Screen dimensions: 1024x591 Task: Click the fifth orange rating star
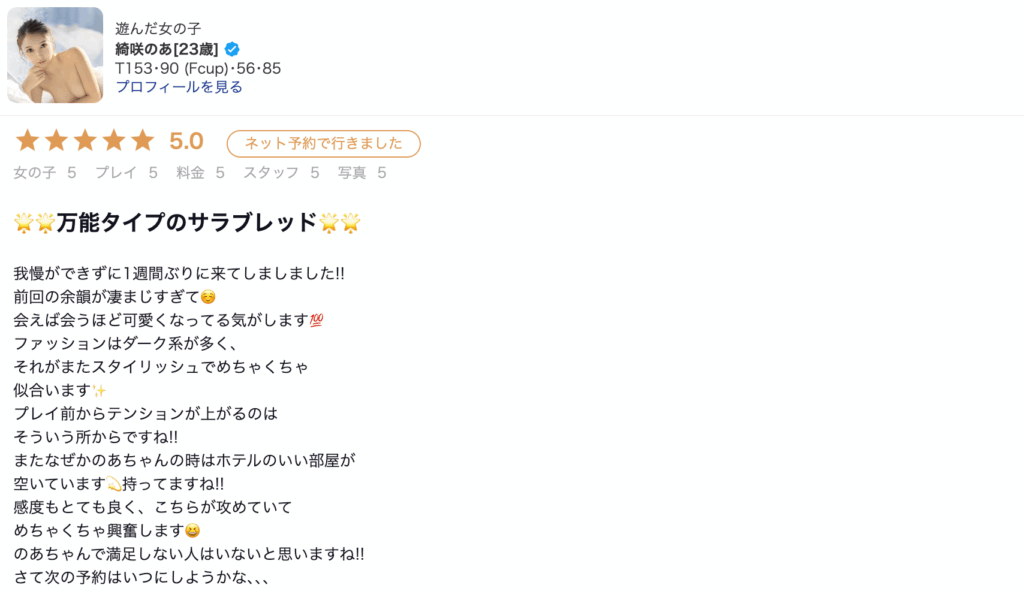coord(143,141)
